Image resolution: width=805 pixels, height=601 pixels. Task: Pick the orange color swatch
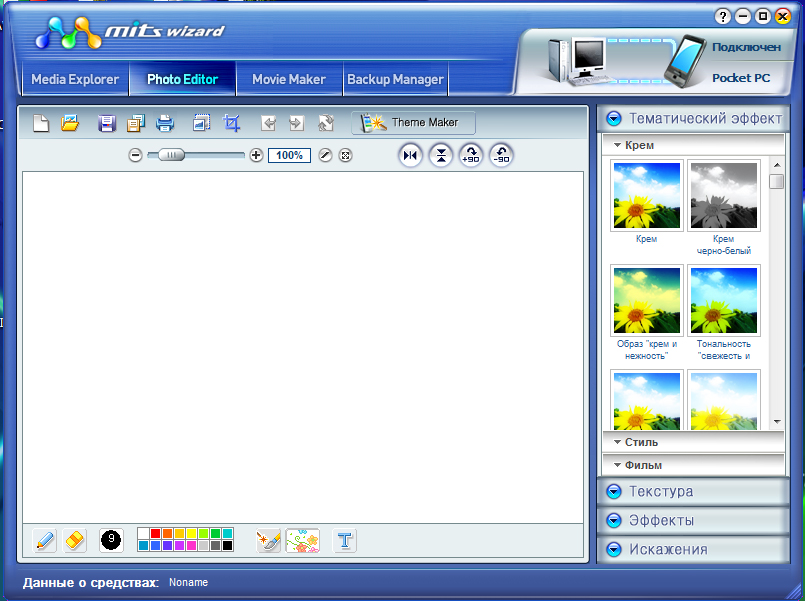click(167, 534)
